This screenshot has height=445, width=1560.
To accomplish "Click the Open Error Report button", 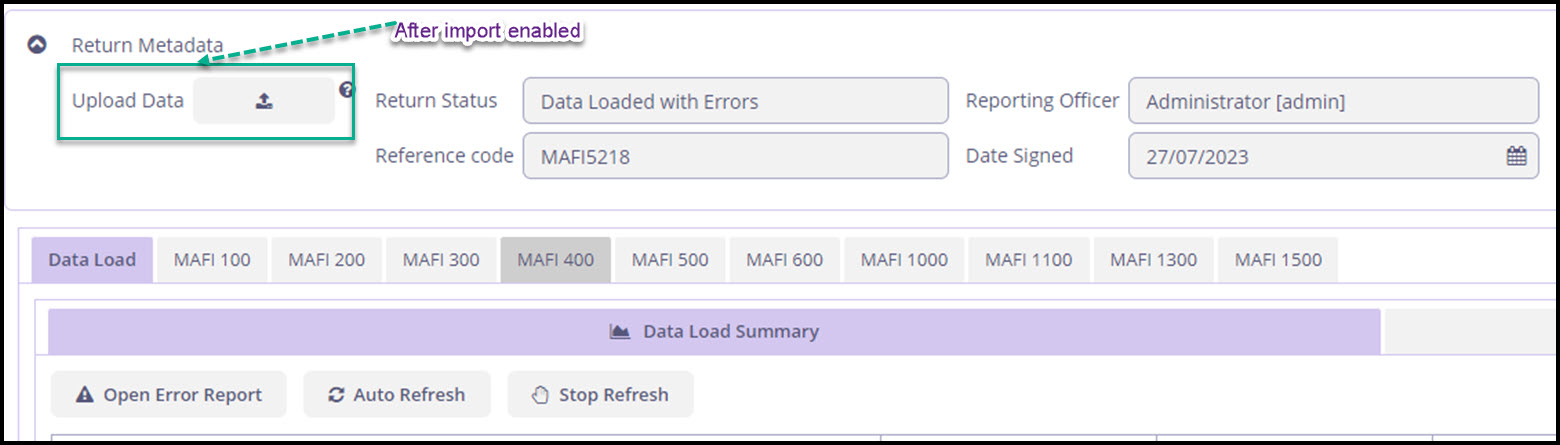I will tap(169, 394).
